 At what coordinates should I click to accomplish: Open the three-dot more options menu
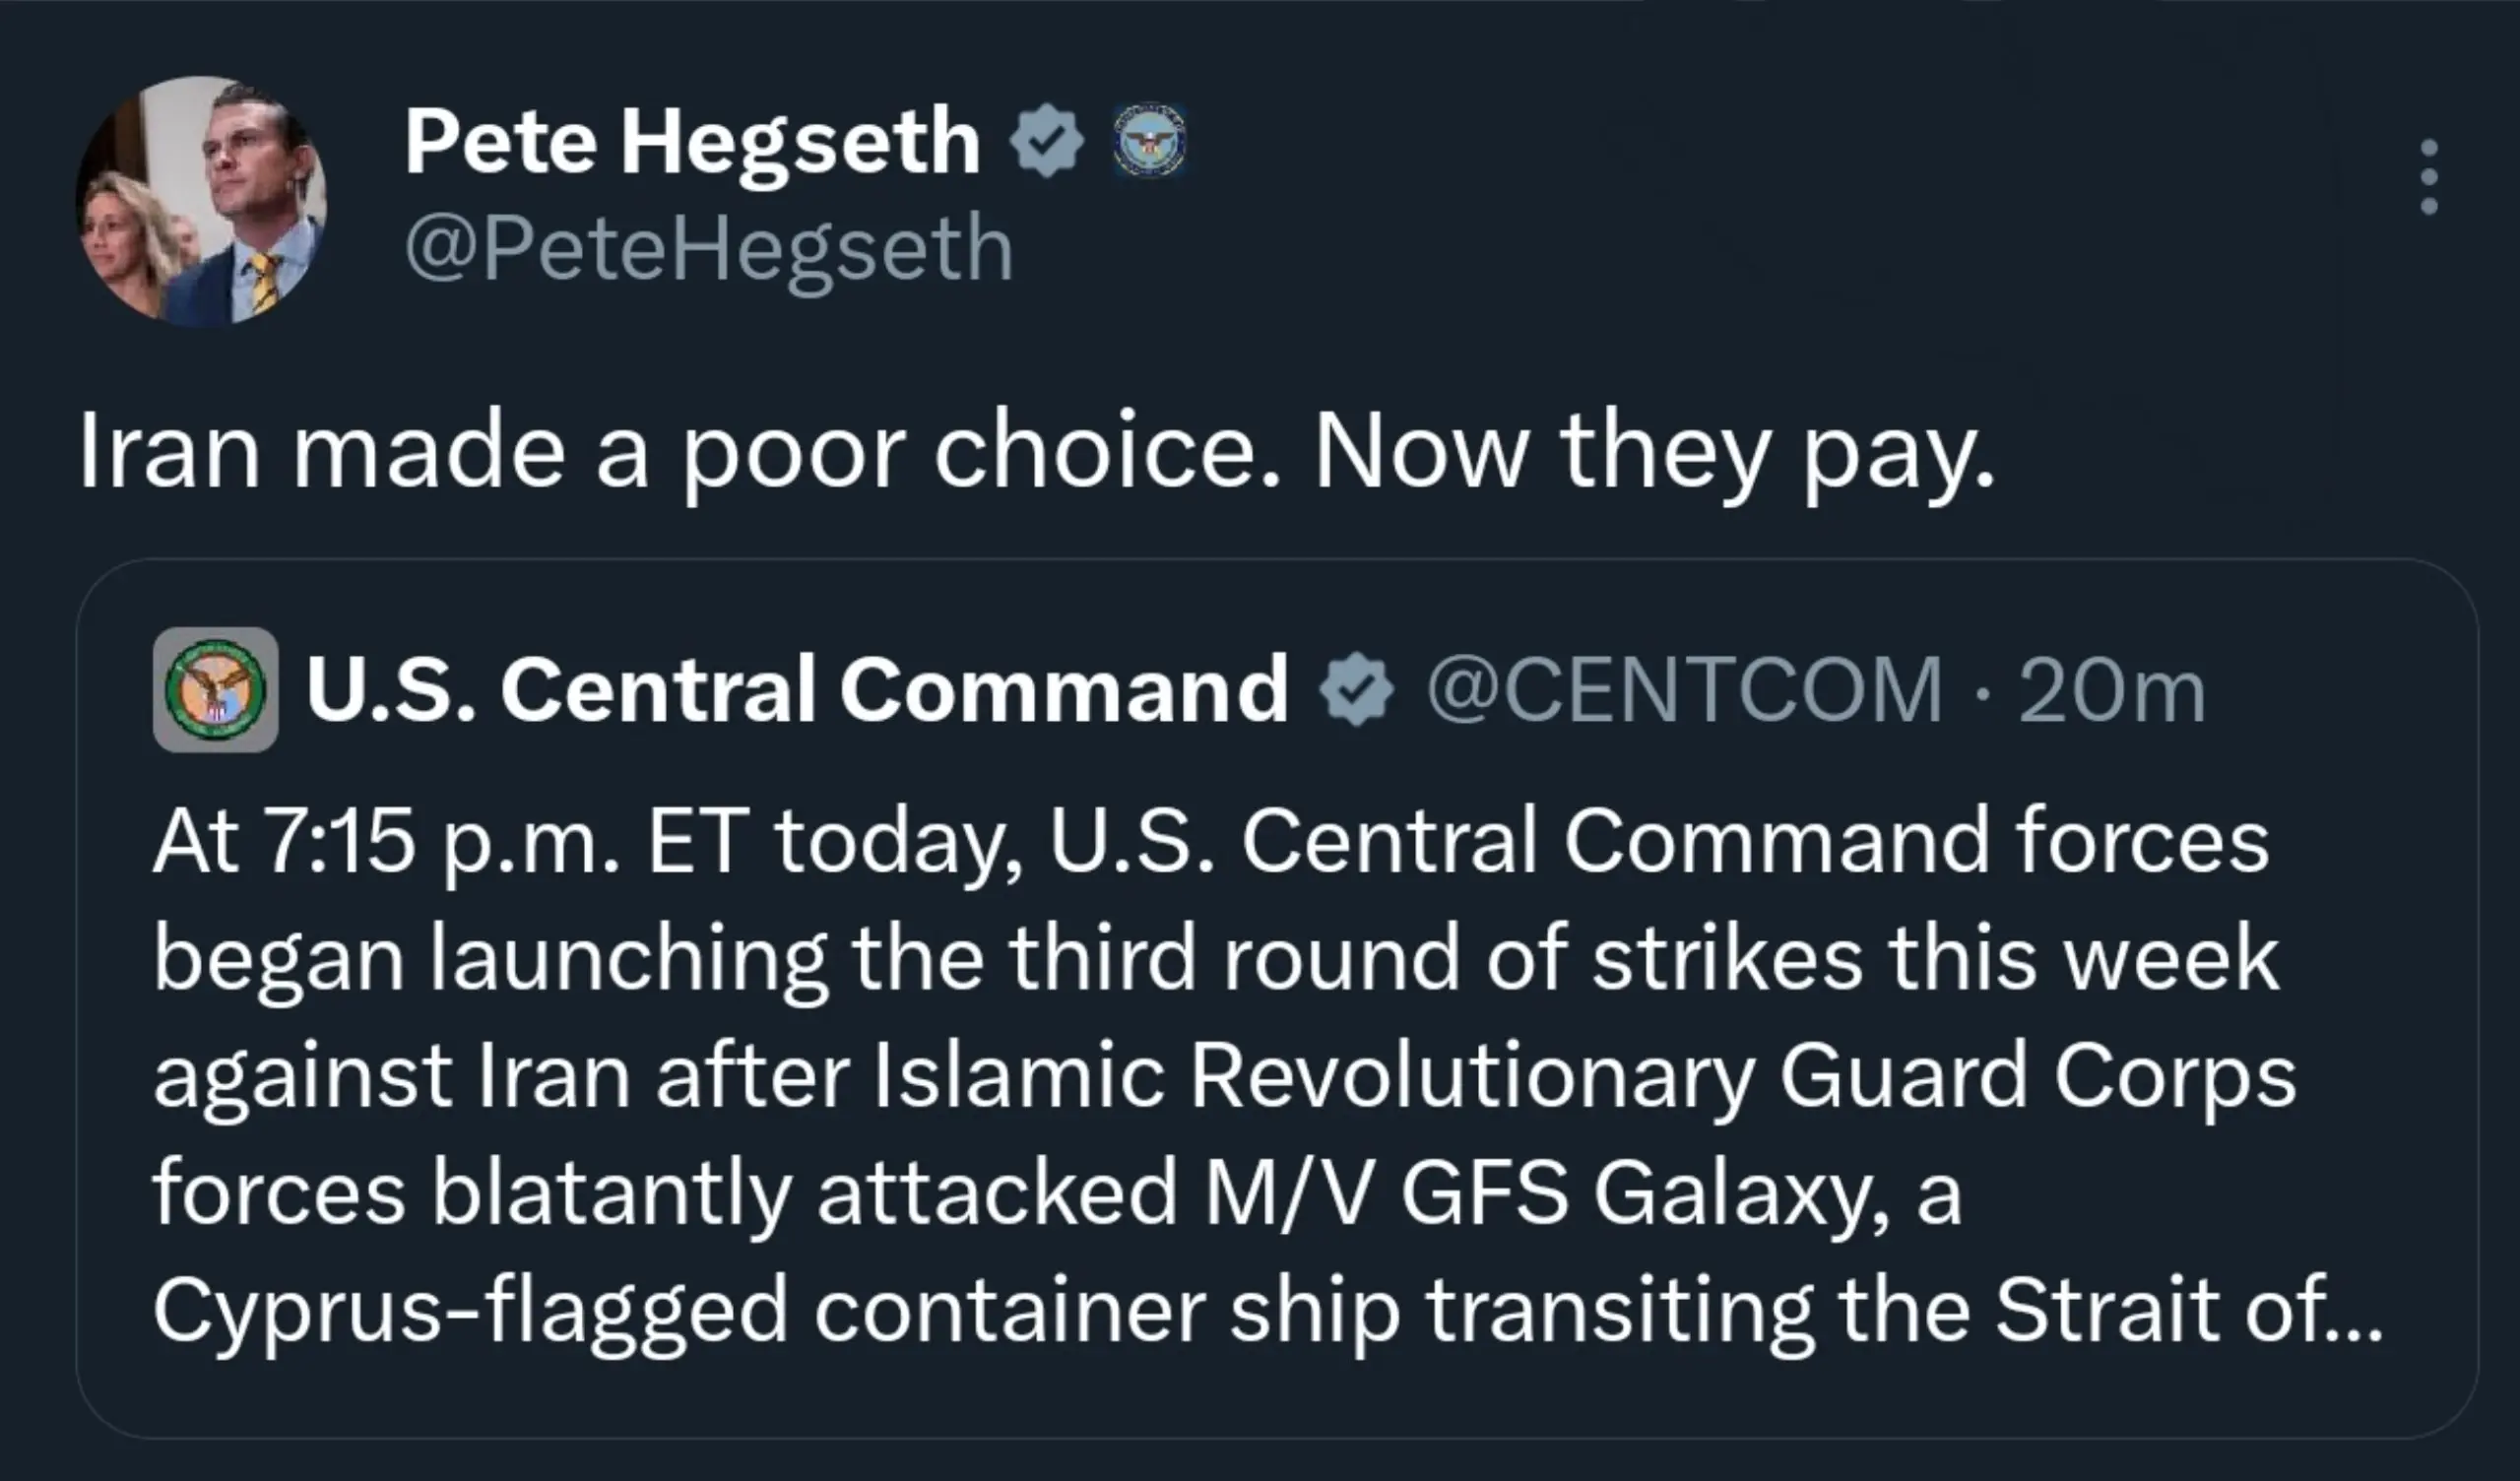(x=2429, y=177)
